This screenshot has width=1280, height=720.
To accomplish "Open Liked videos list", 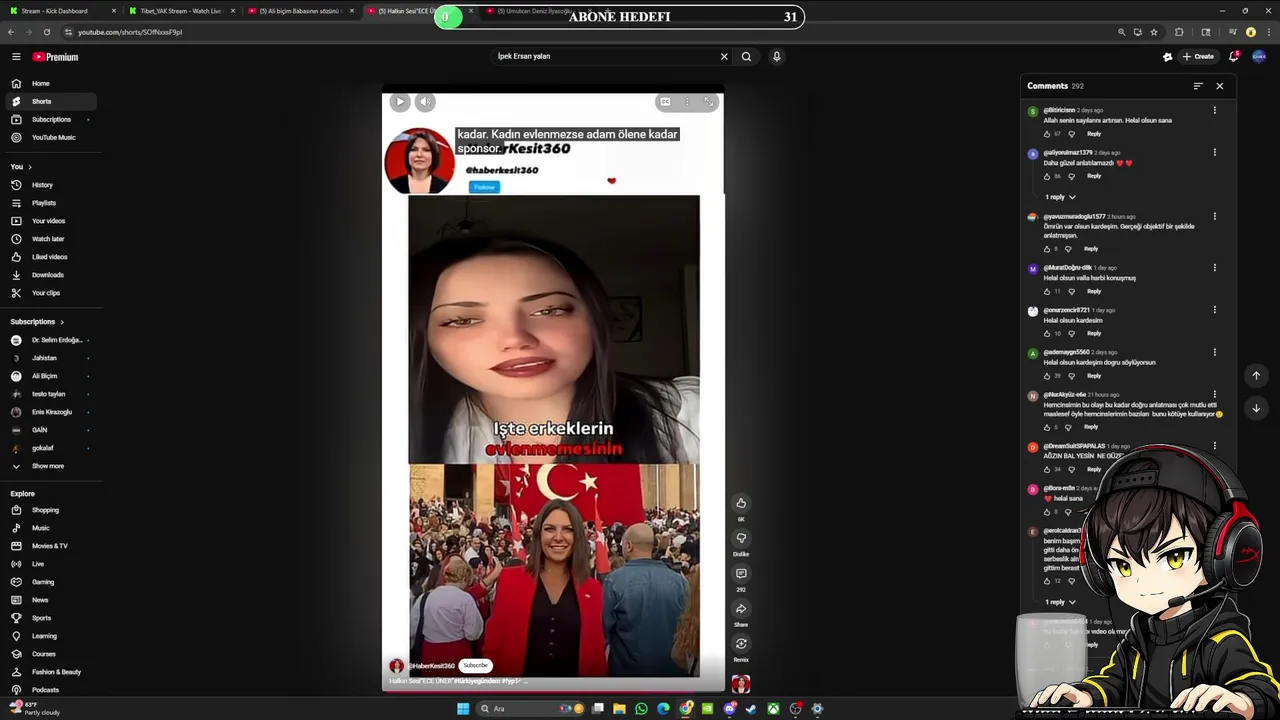I will point(49,257).
